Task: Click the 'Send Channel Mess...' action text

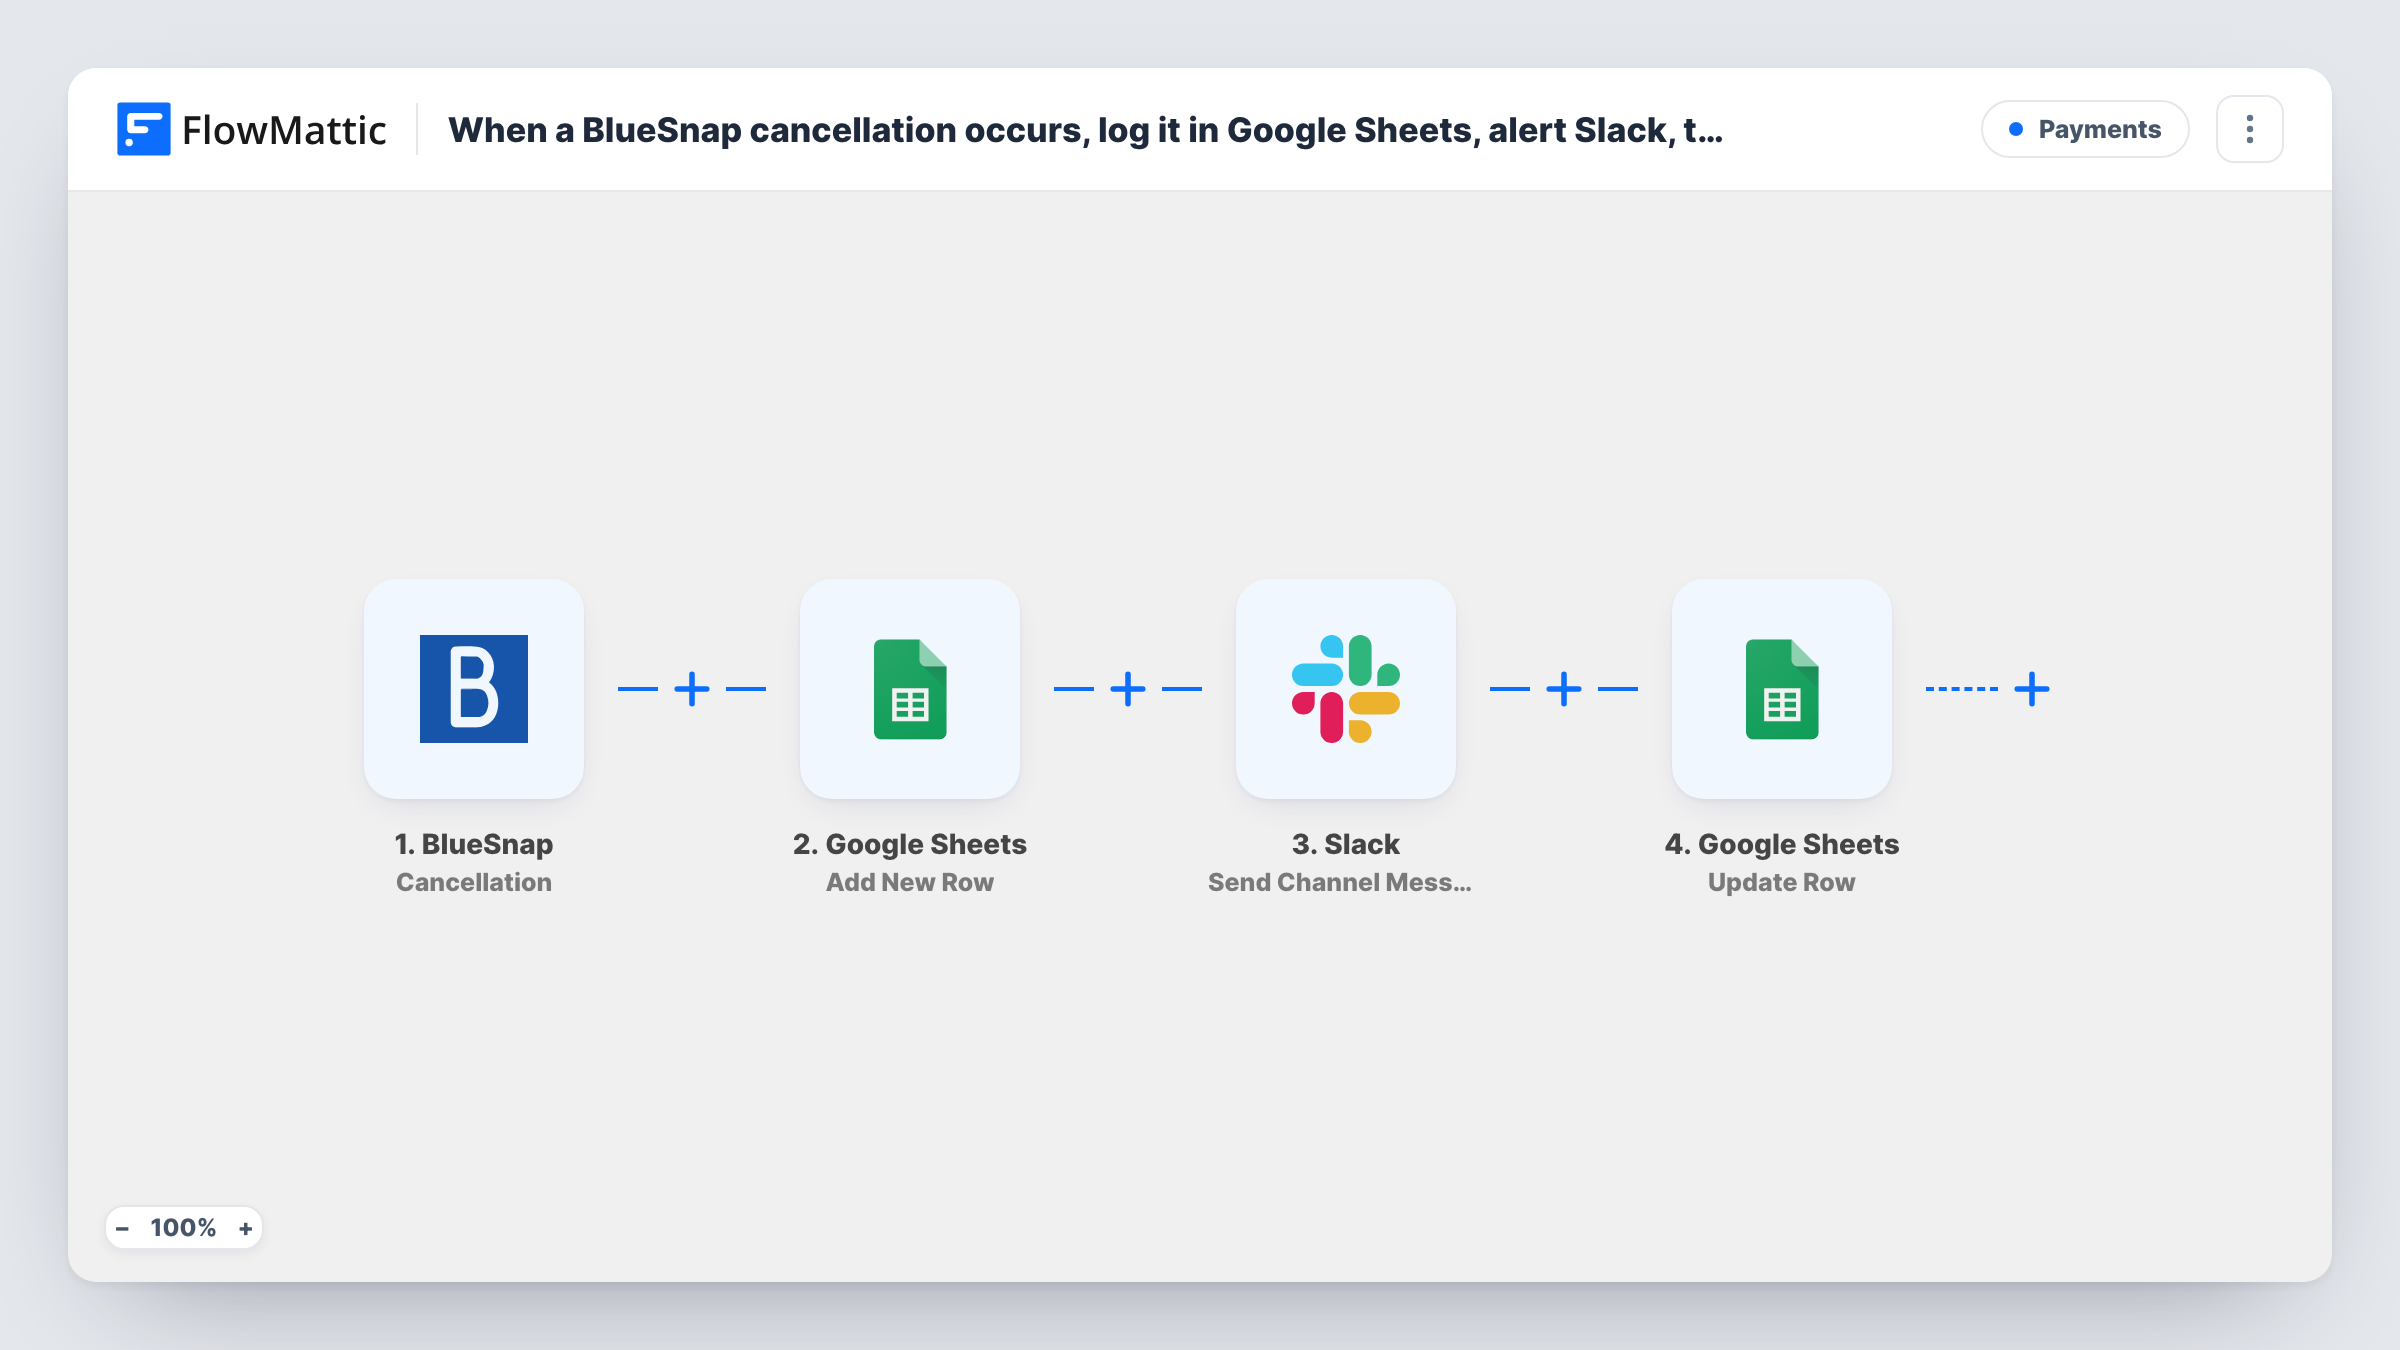Action: pos(1340,882)
